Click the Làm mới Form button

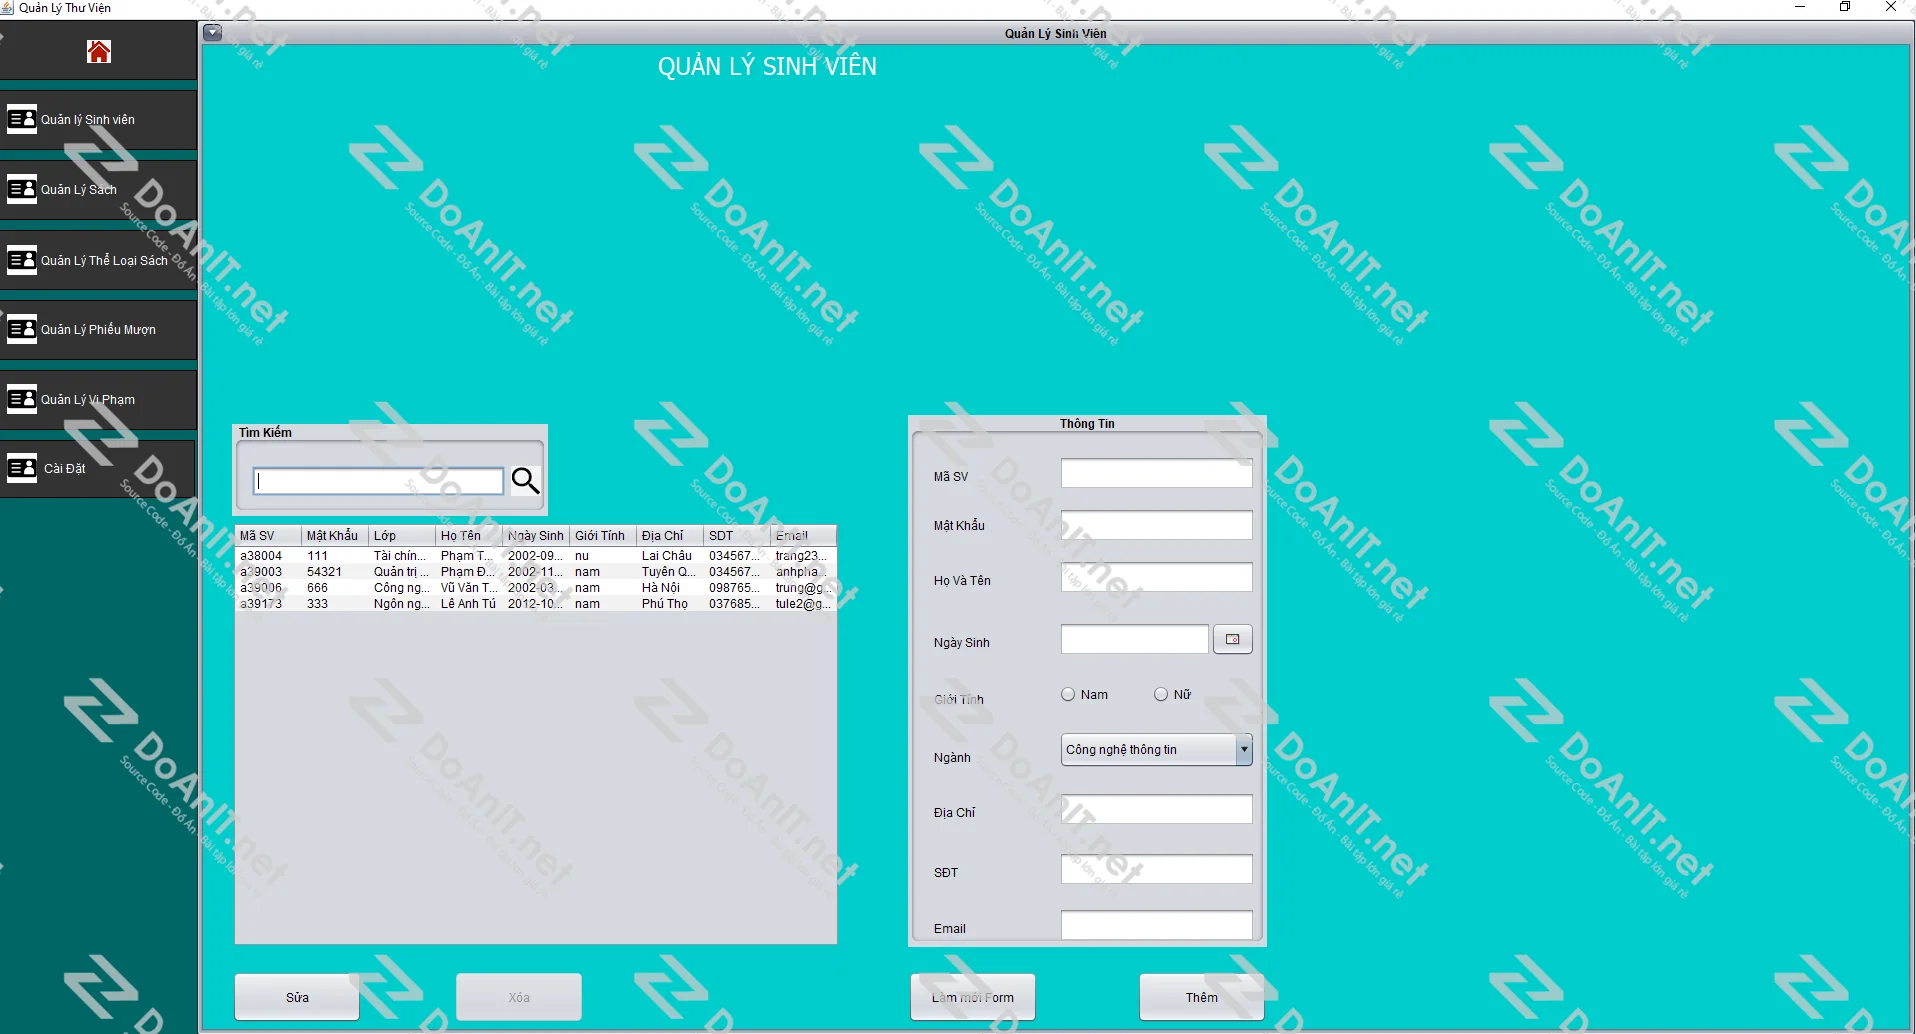tap(973, 997)
